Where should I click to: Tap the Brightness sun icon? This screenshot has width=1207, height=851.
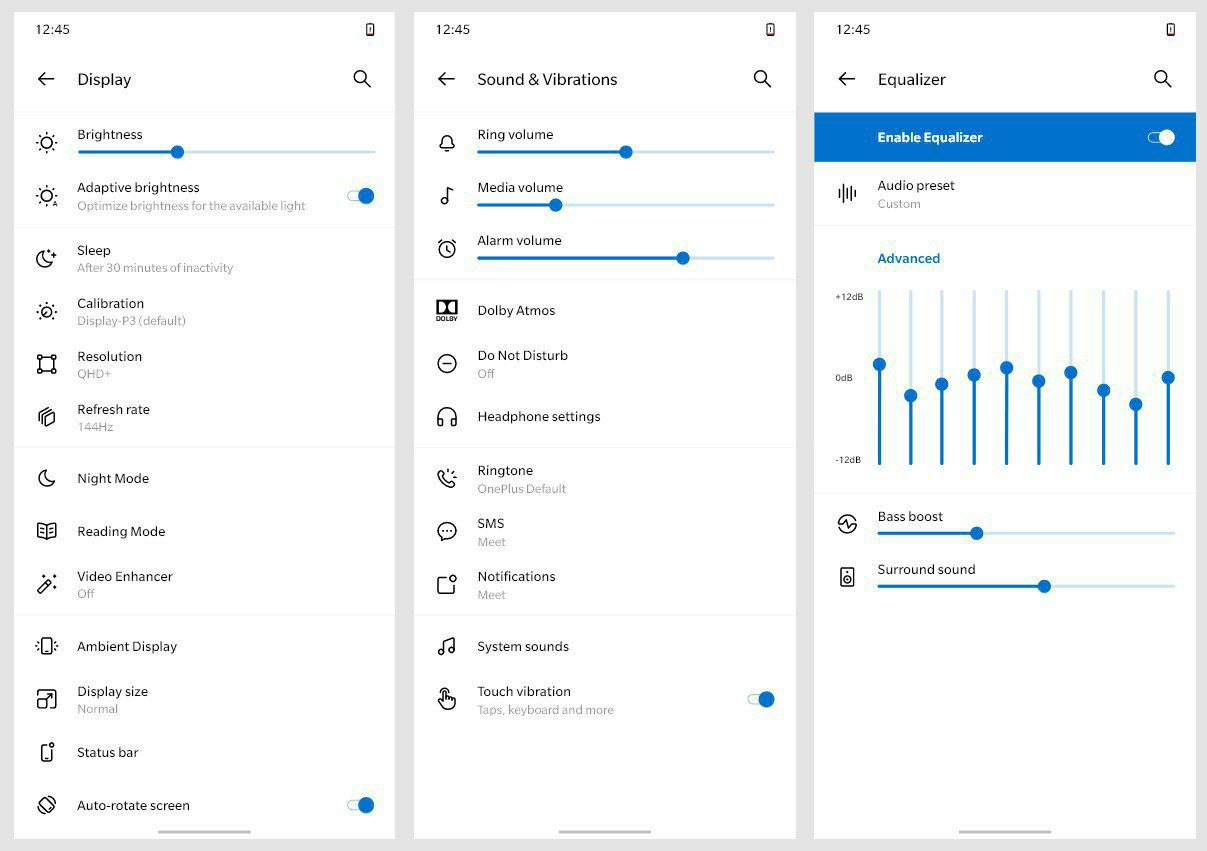(46, 143)
